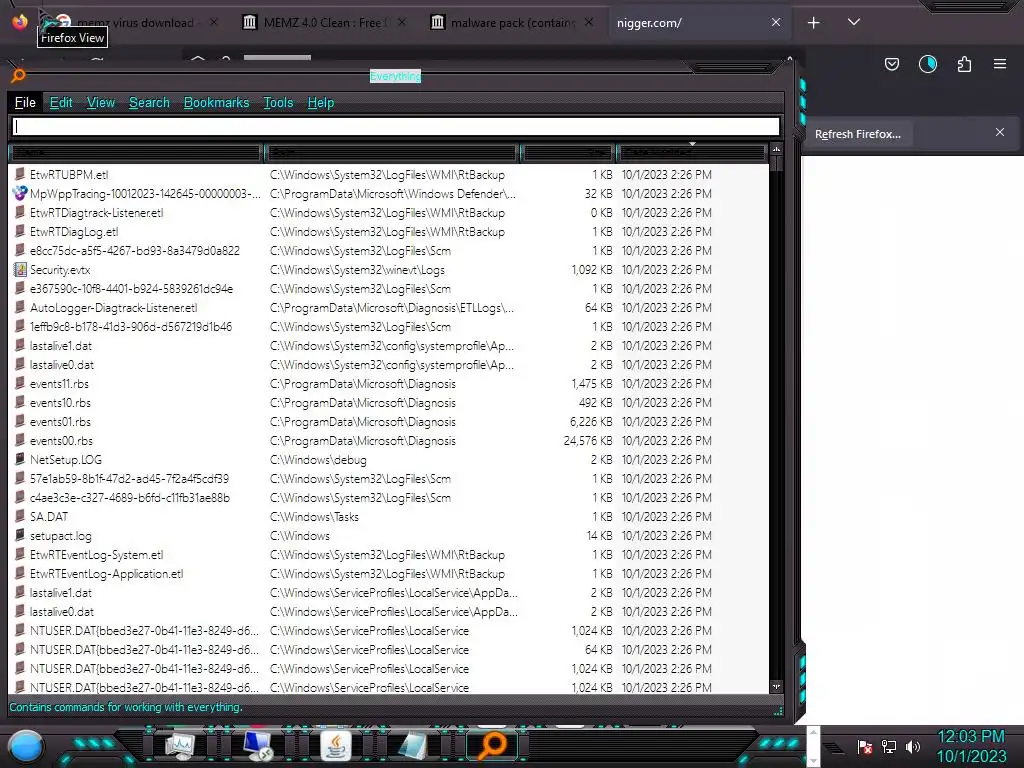1024x768 pixels.
Task: Sort by the Size column header
Action: (x=566, y=153)
